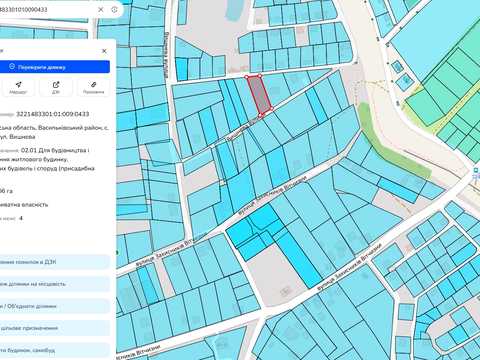Viewport: 480px width, 360px height.
Task: Open the ДЗК errors action row
Action: [55, 262]
